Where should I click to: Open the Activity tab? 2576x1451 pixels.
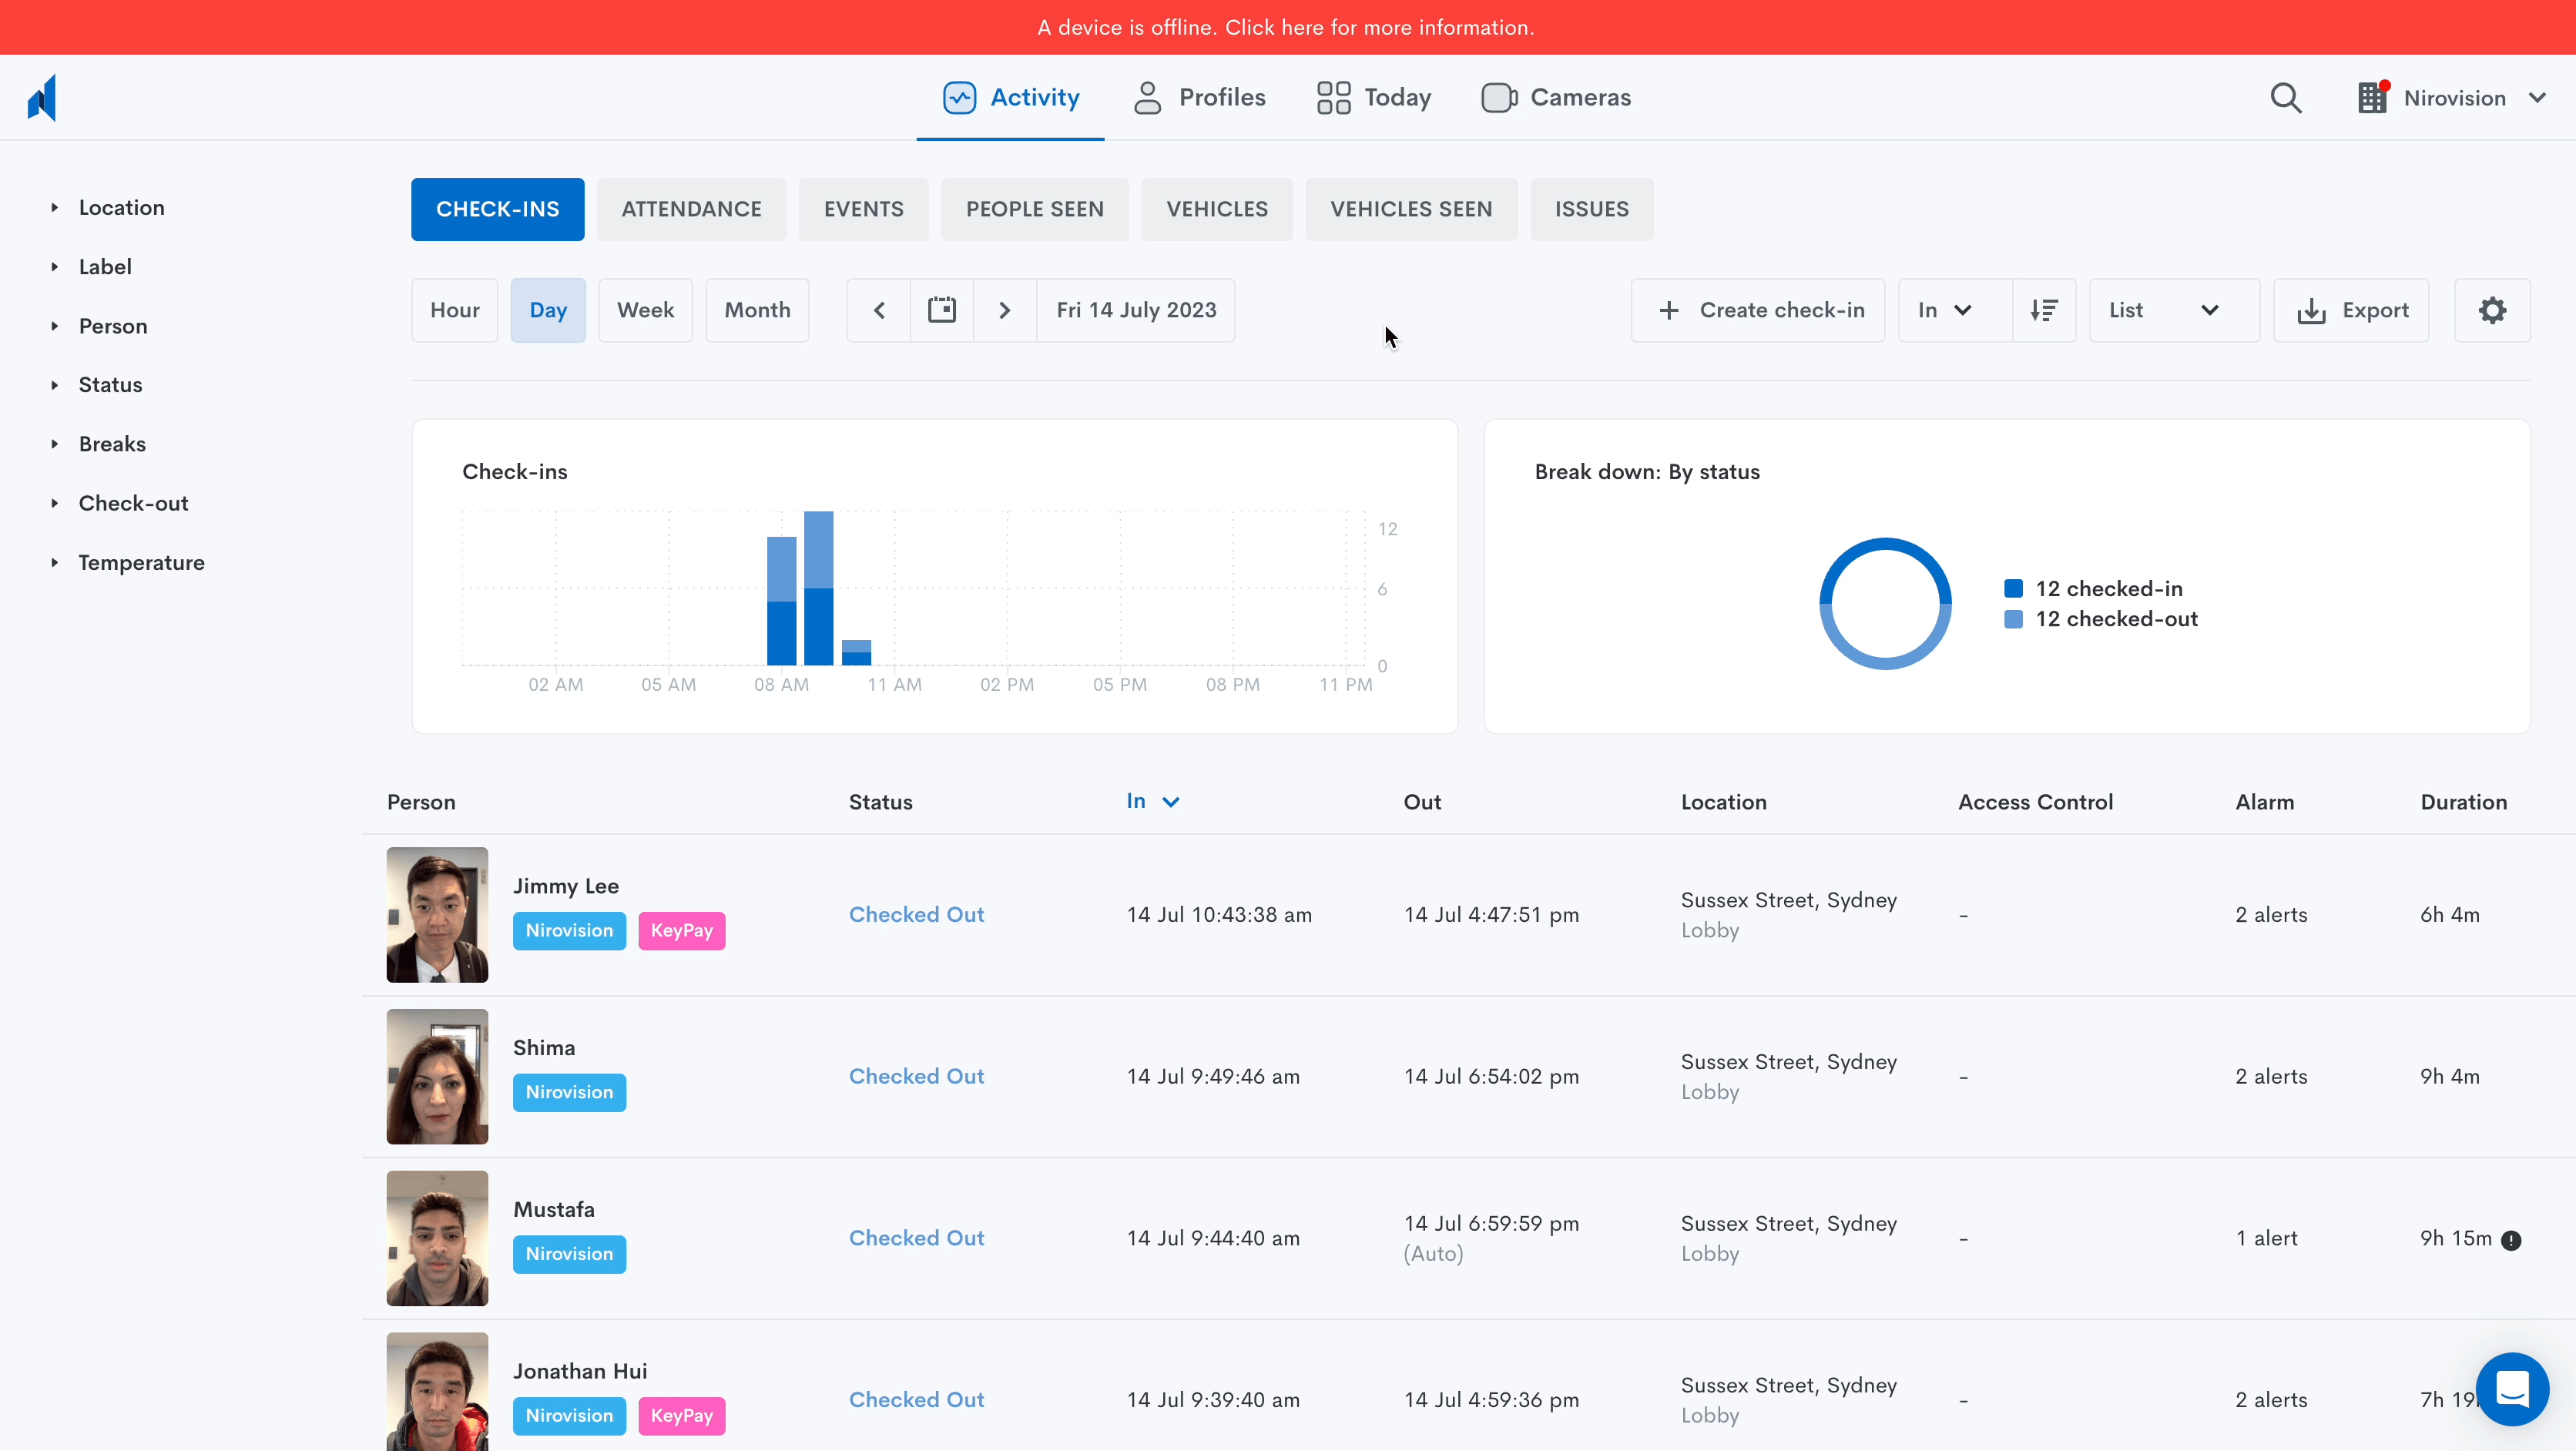click(1010, 97)
